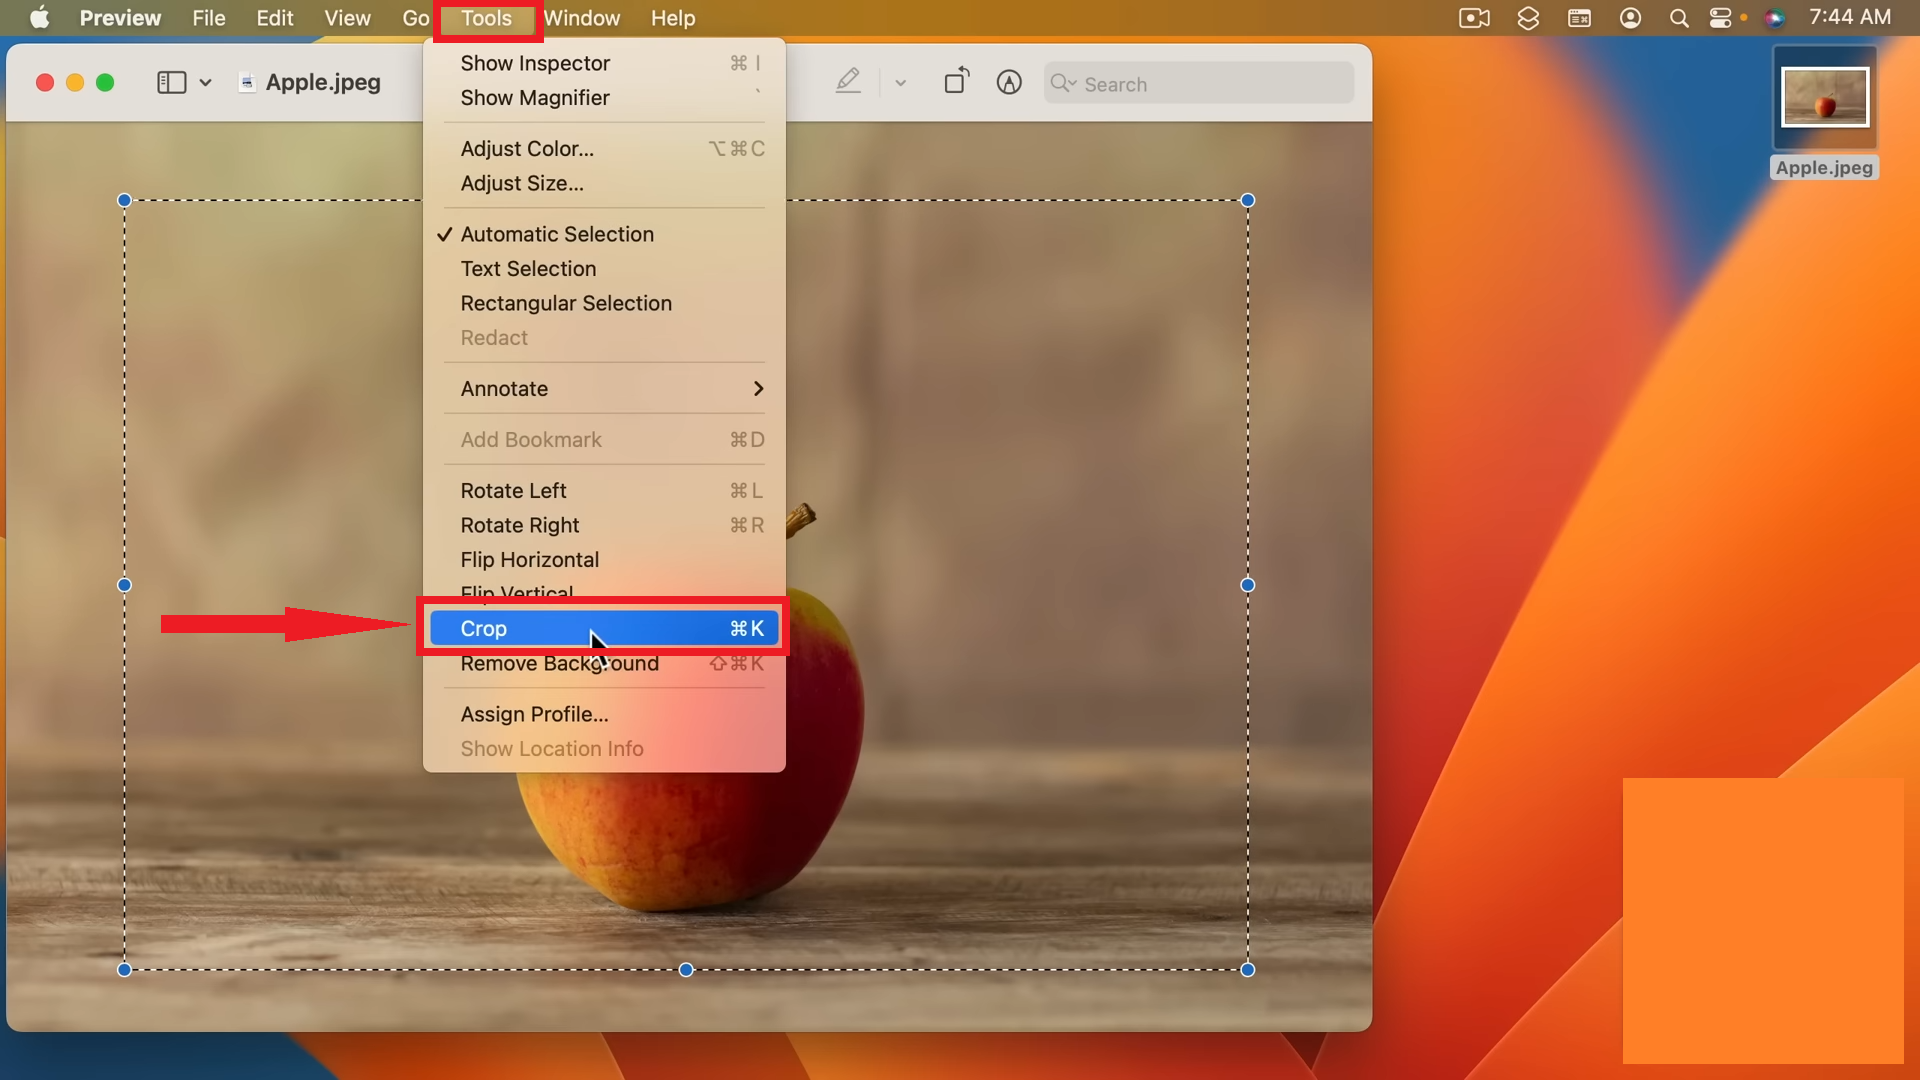
Task: Click the screen recording camera menu bar icon
Action: 1474,18
